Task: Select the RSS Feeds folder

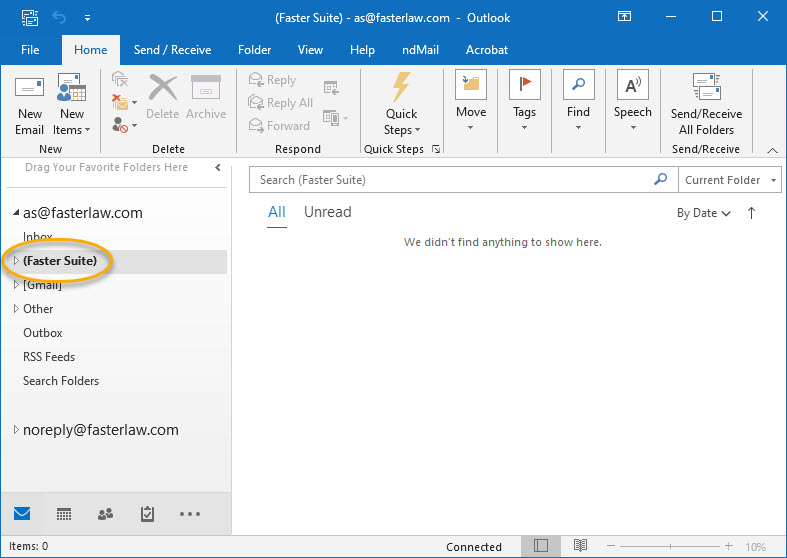Action: [49, 357]
